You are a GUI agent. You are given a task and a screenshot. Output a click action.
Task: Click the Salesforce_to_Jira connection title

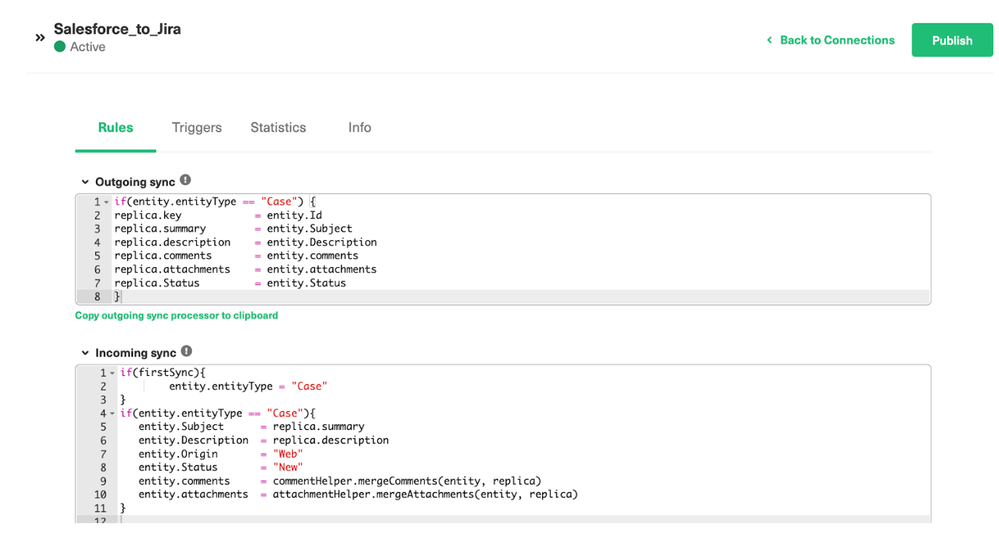pyautogui.click(x=117, y=29)
